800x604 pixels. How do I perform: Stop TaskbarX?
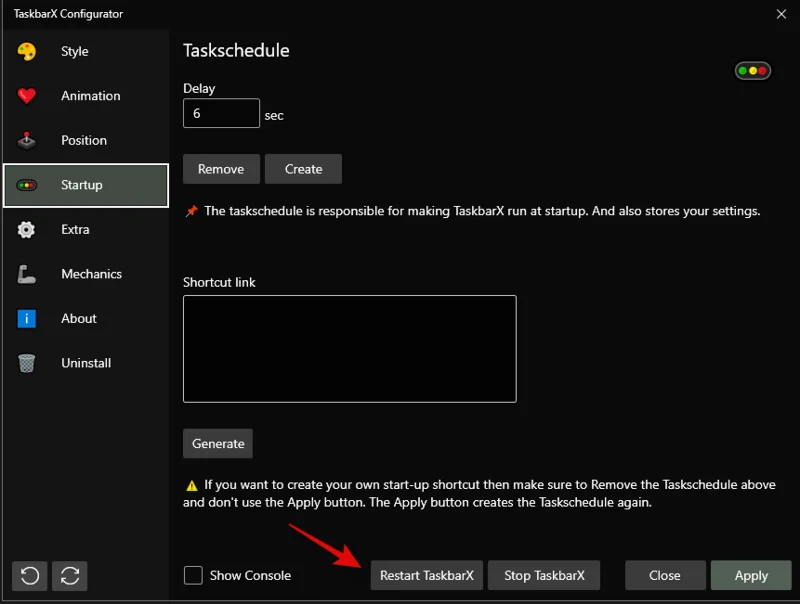pos(544,575)
